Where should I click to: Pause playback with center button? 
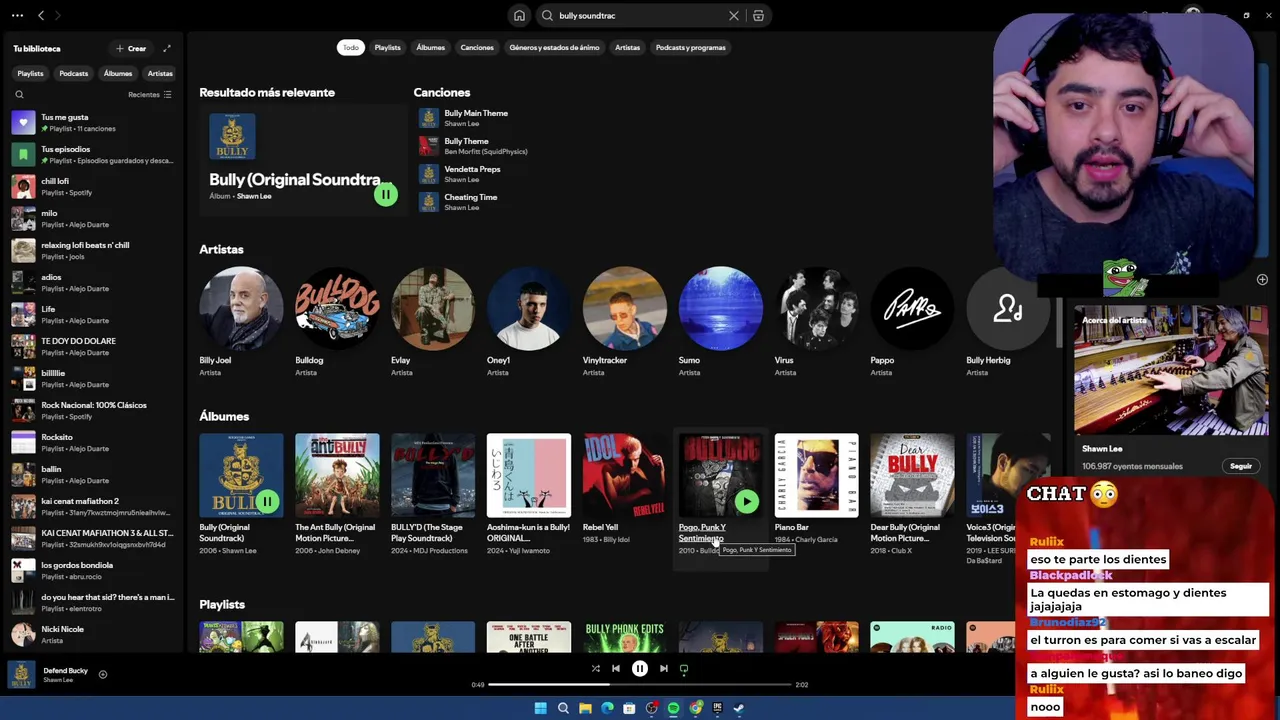[x=640, y=668]
